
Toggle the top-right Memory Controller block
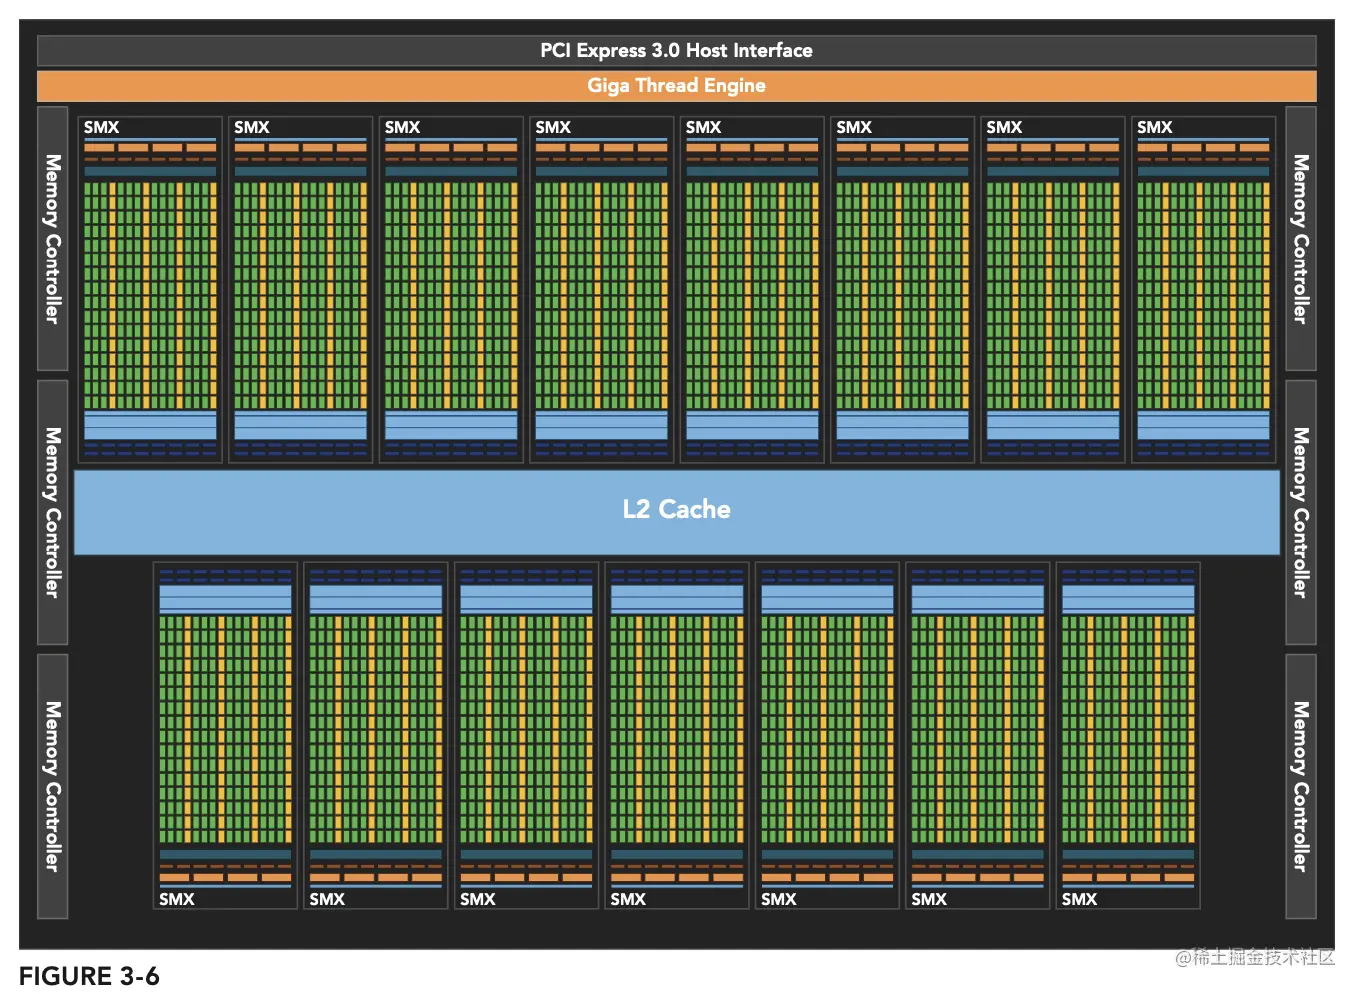1300,240
